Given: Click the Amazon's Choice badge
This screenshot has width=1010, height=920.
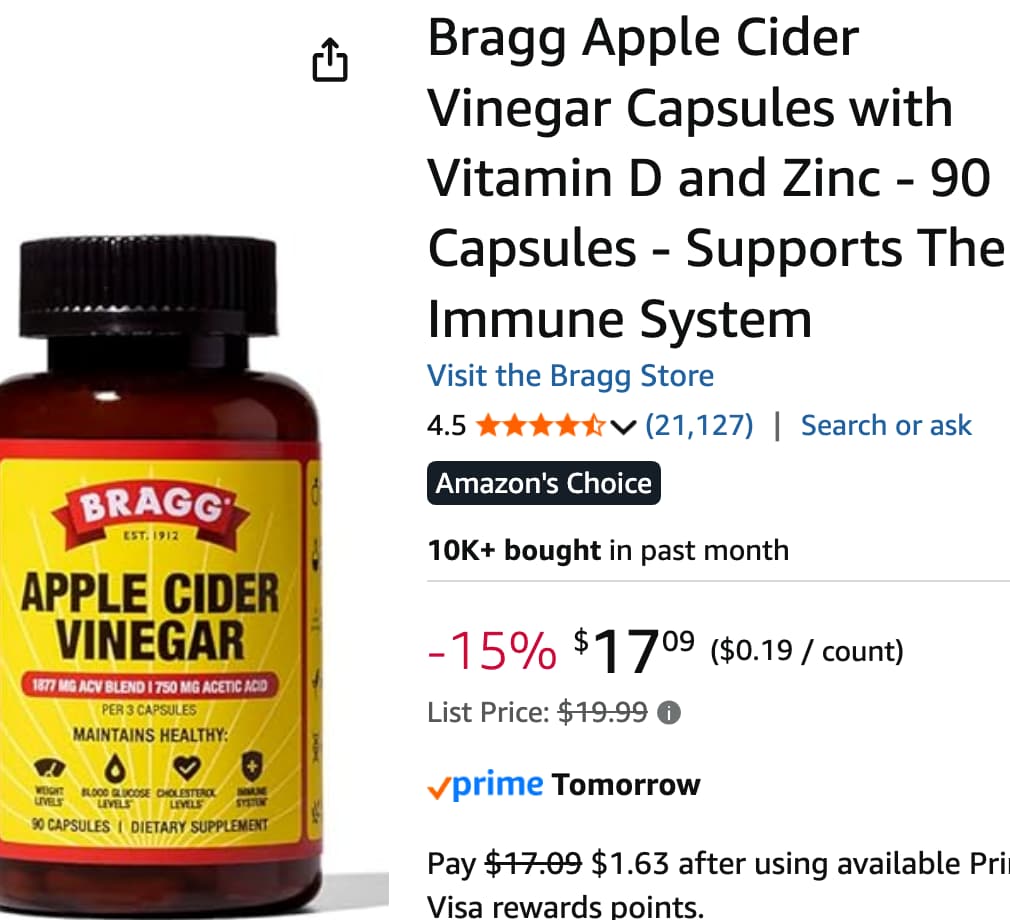Looking at the screenshot, I should tap(544, 483).
